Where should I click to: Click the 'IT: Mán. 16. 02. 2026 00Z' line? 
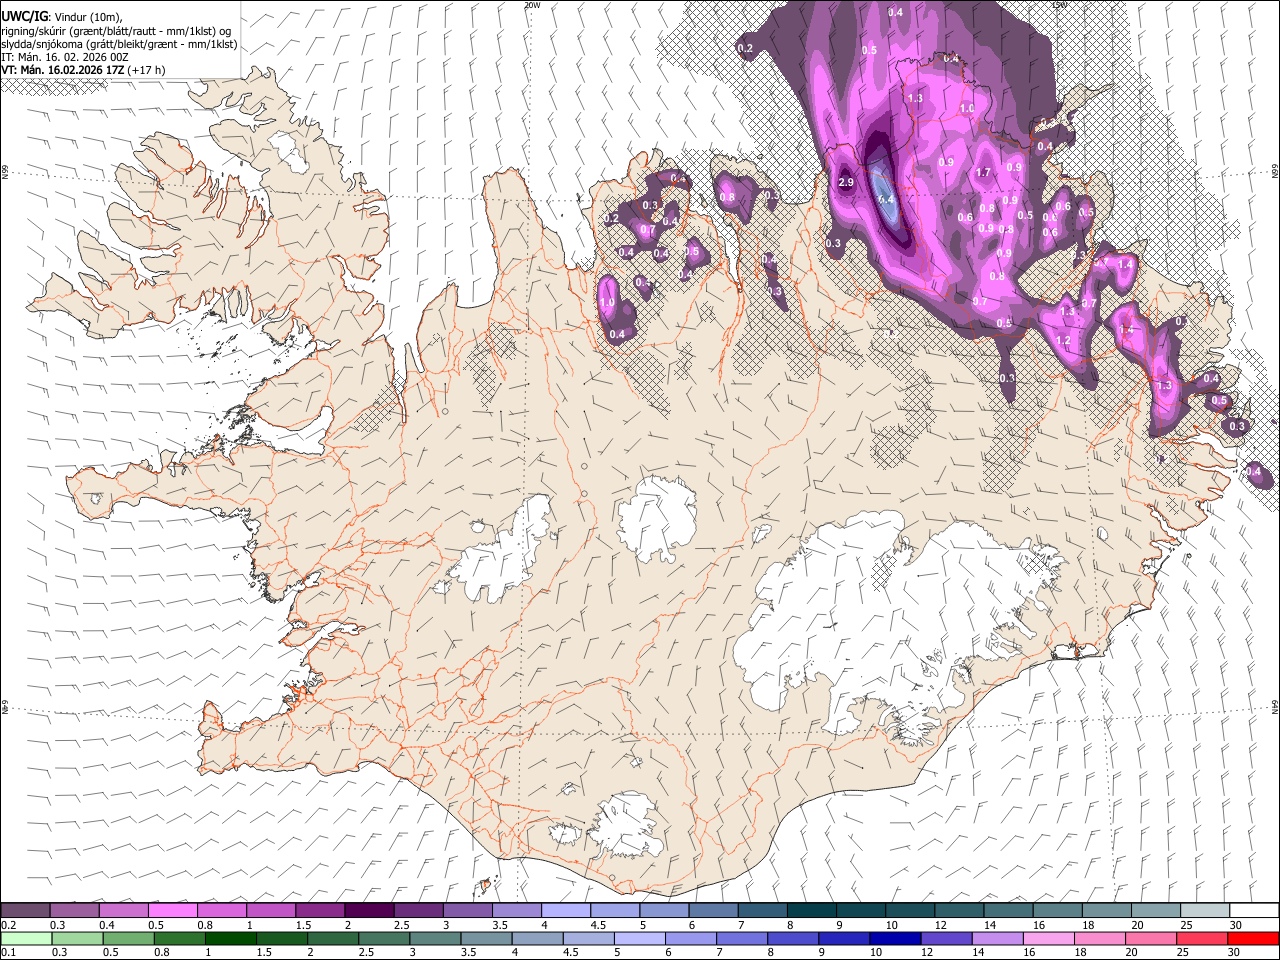coord(65,57)
